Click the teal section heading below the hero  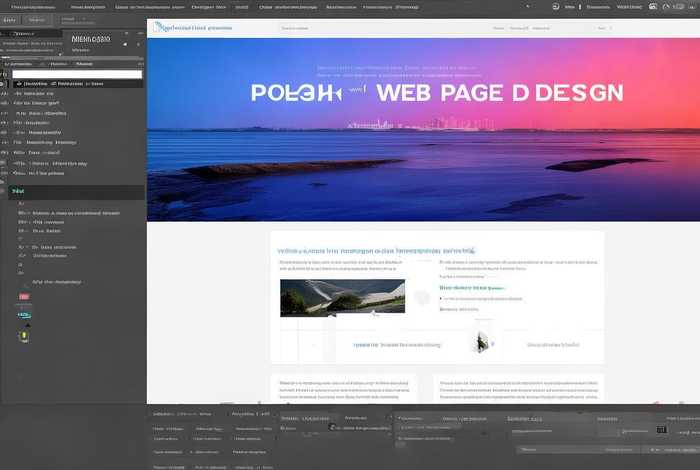point(375,251)
